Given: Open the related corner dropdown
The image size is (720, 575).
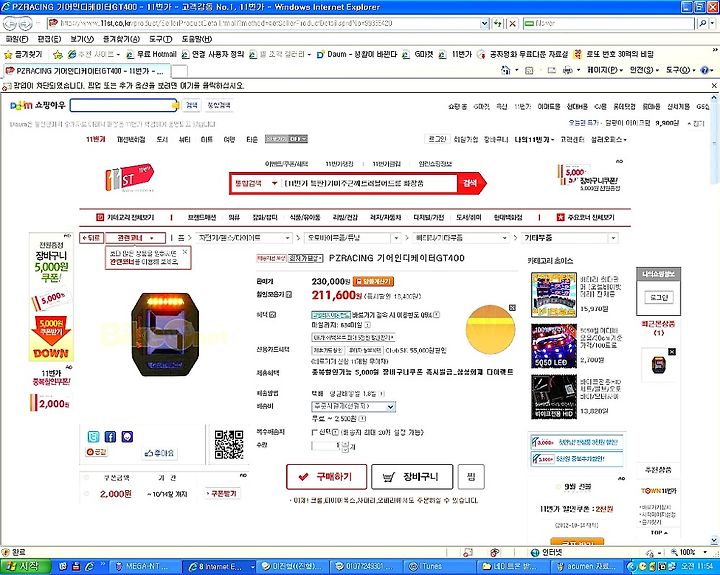Looking at the screenshot, I should 135,238.
